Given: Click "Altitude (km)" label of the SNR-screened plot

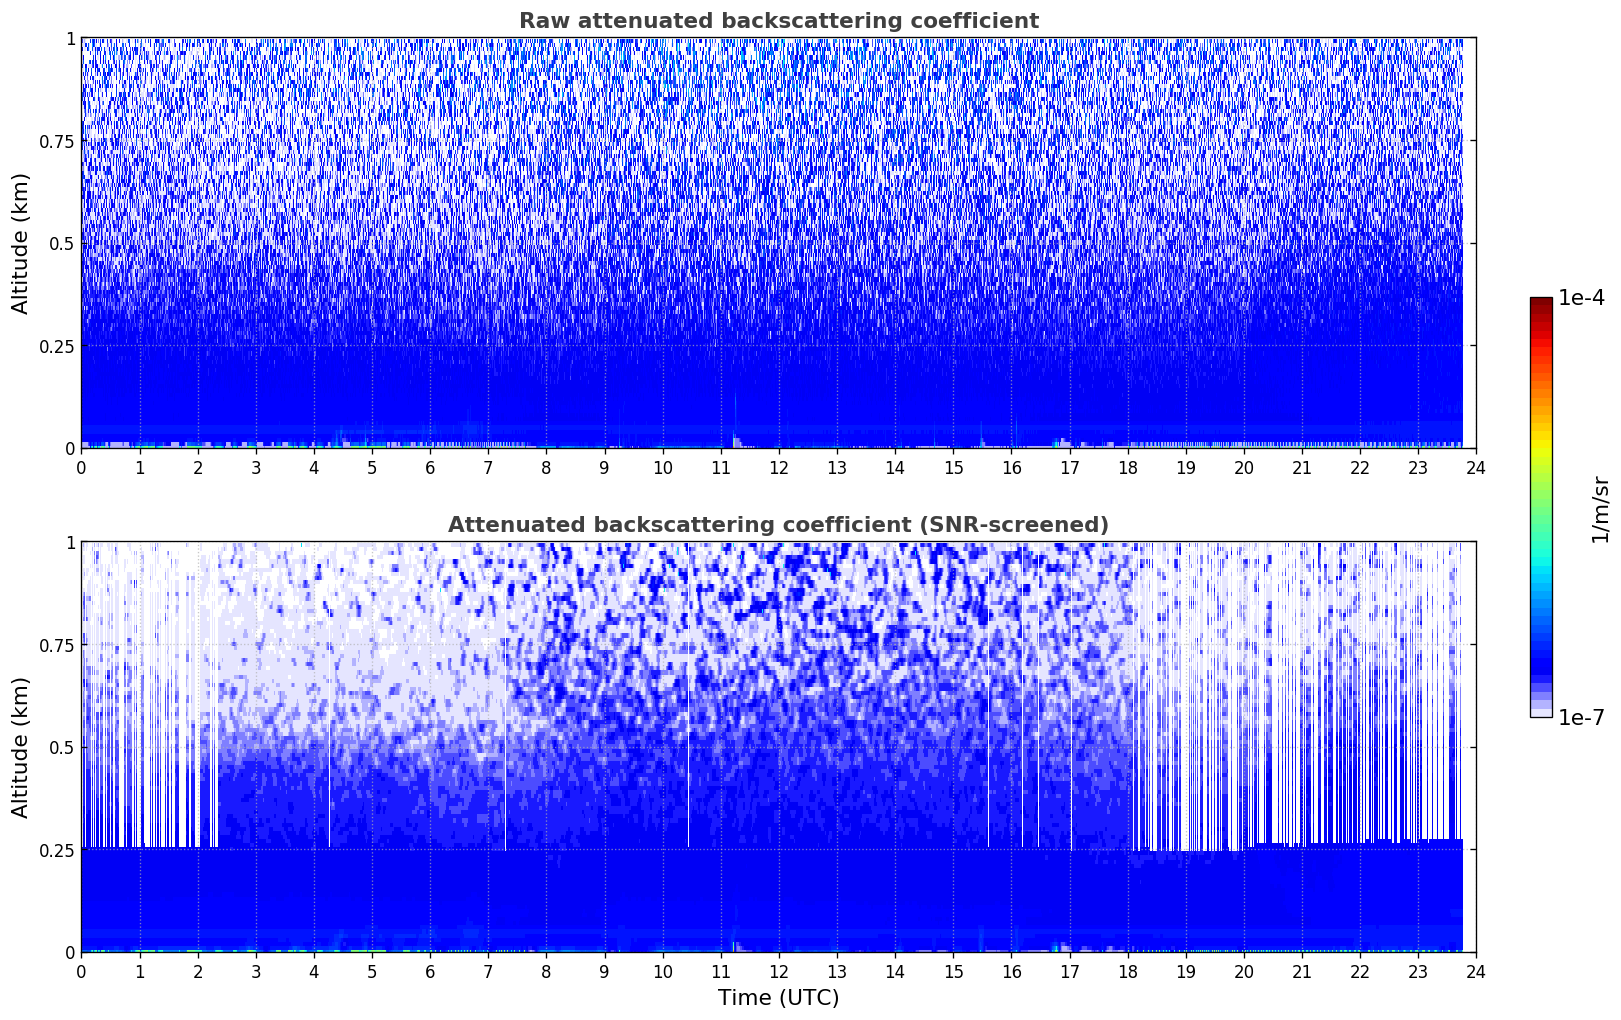Looking at the screenshot, I should 21,747.
